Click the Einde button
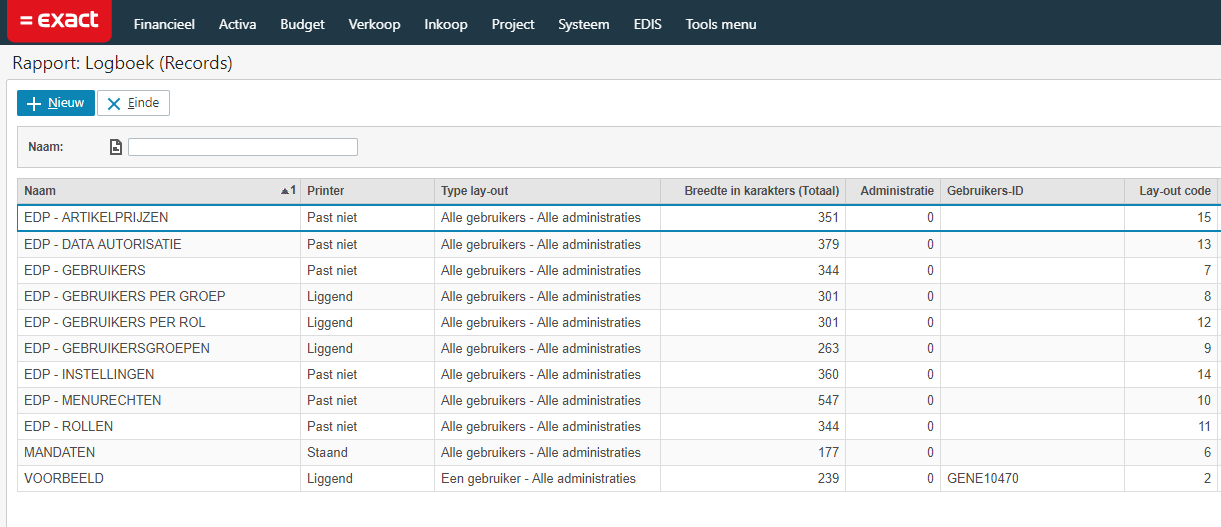 click(x=133, y=103)
